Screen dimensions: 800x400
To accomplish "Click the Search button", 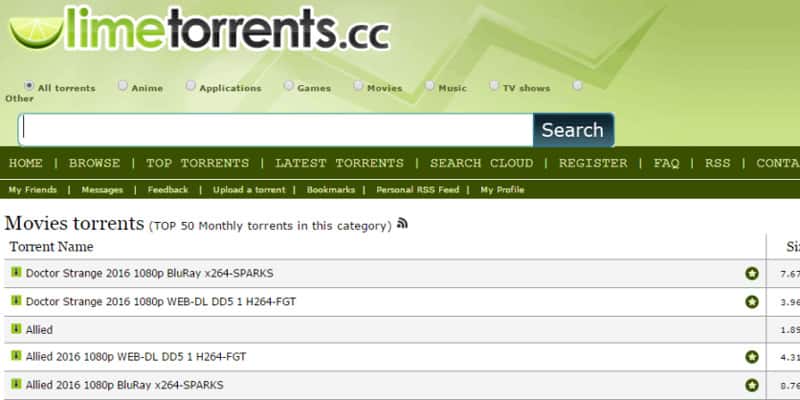I will (573, 130).
